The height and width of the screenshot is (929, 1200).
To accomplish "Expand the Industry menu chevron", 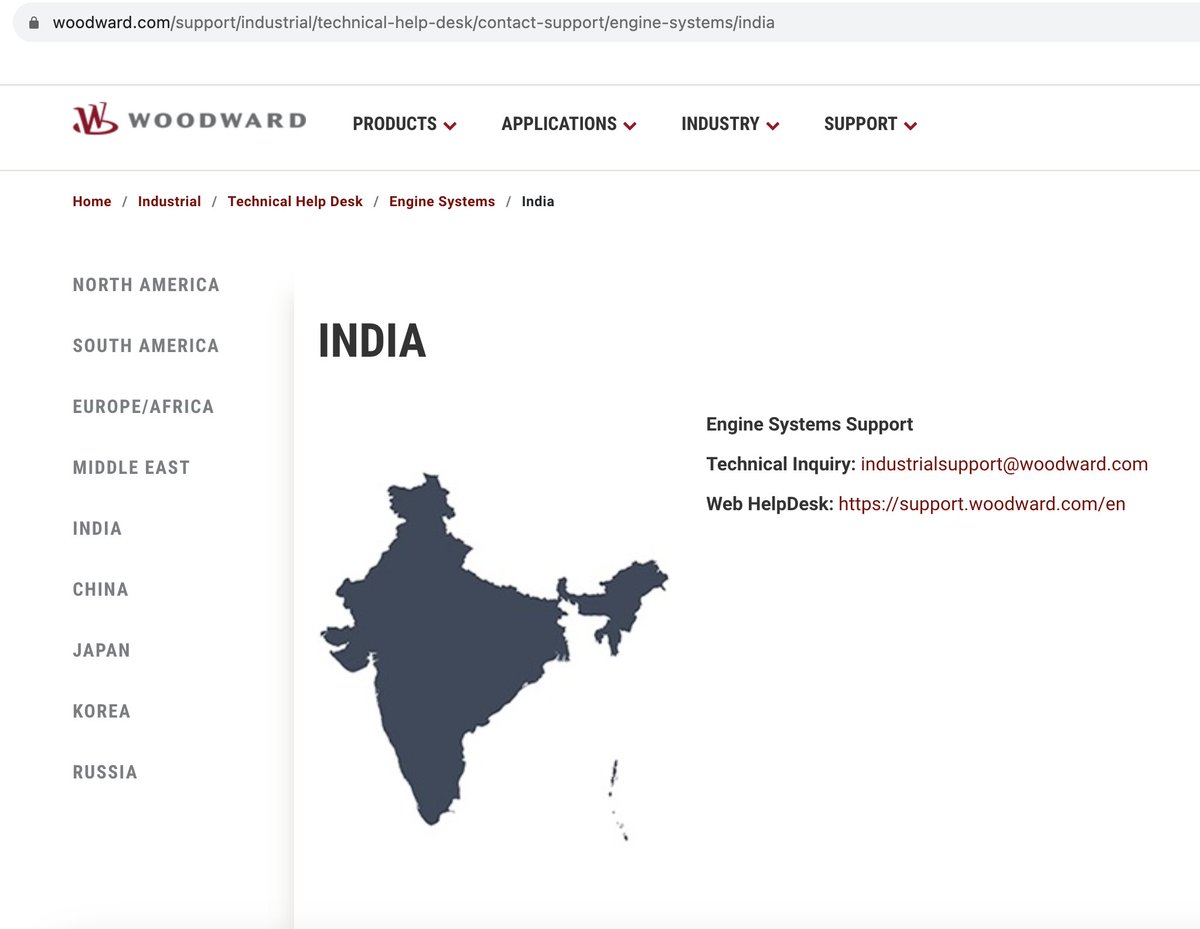I will pos(773,126).
